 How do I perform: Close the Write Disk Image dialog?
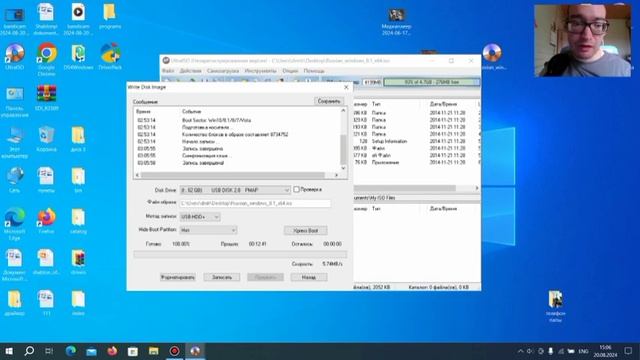[x=346, y=87]
